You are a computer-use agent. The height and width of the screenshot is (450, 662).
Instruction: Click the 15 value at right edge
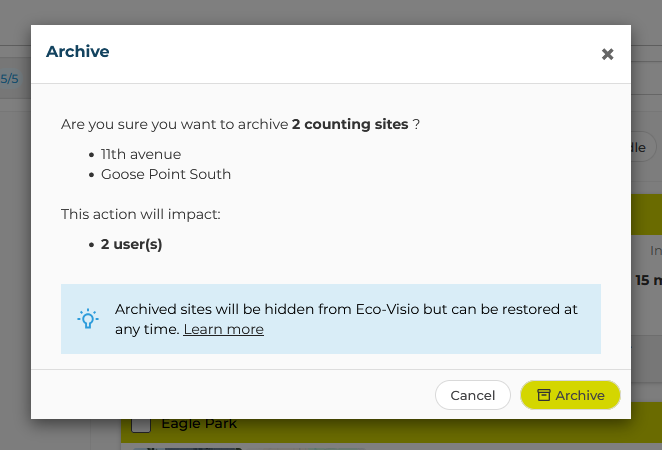point(642,280)
